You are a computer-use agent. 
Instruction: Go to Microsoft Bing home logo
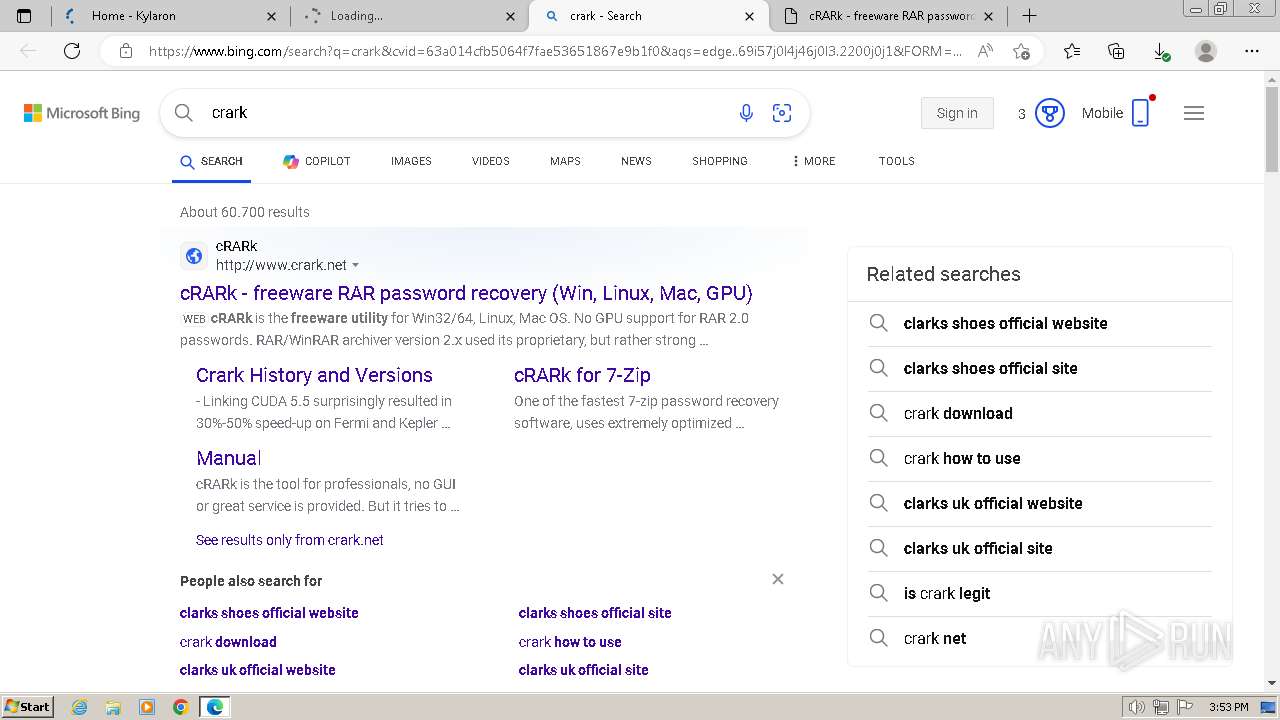point(82,113)
